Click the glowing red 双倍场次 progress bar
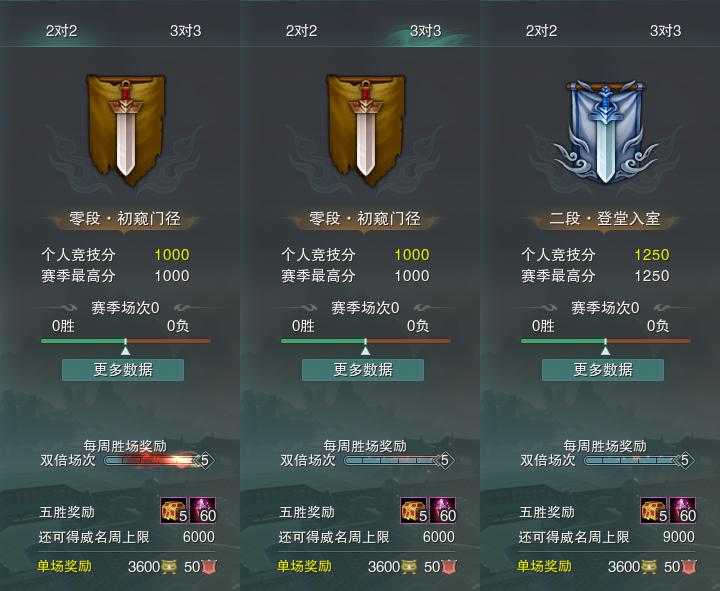720x591 pixels. (159, 460)
